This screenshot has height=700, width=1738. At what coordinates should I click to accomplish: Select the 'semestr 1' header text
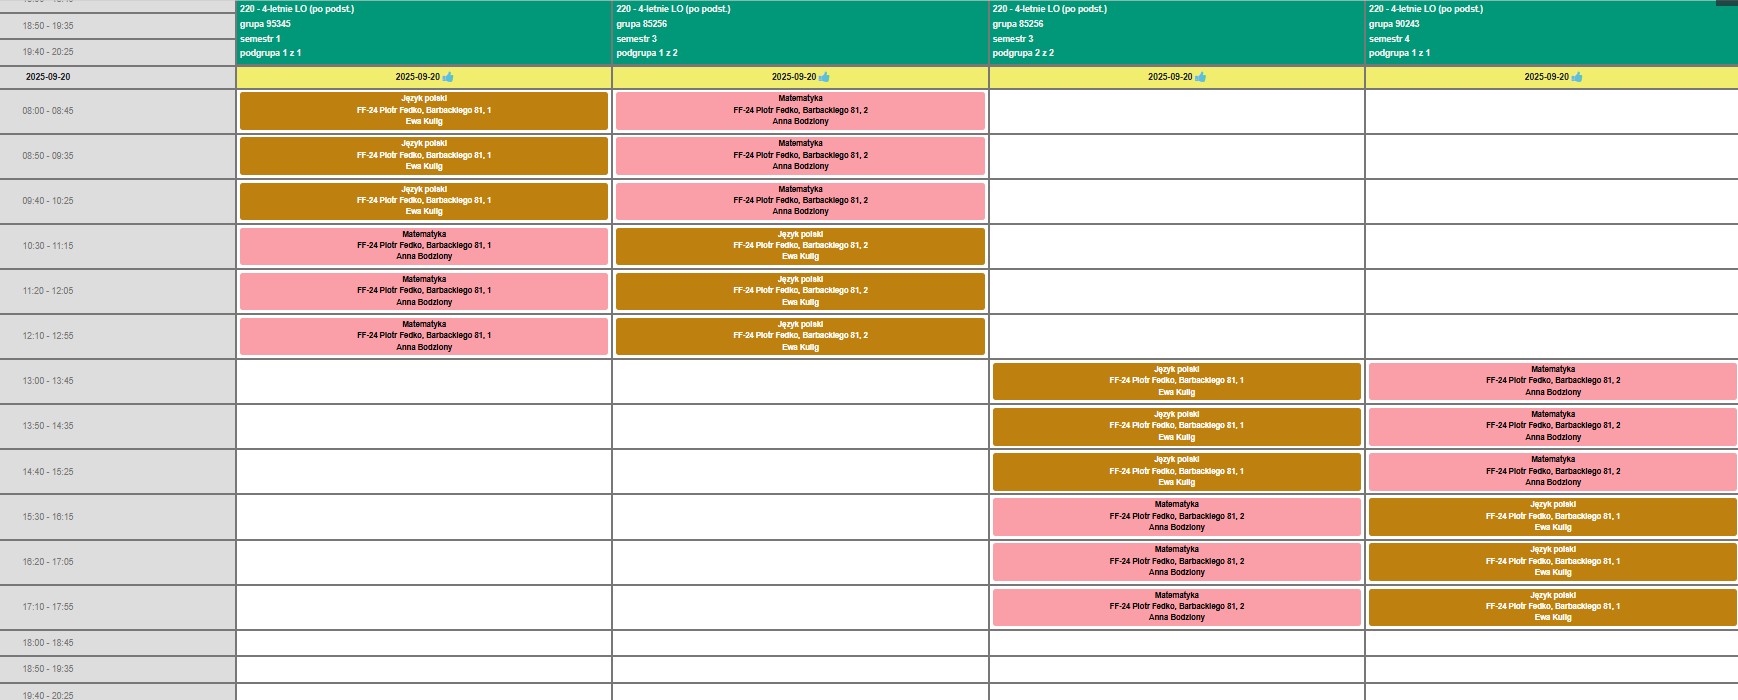pyautogui.click(x=260, y=39)
